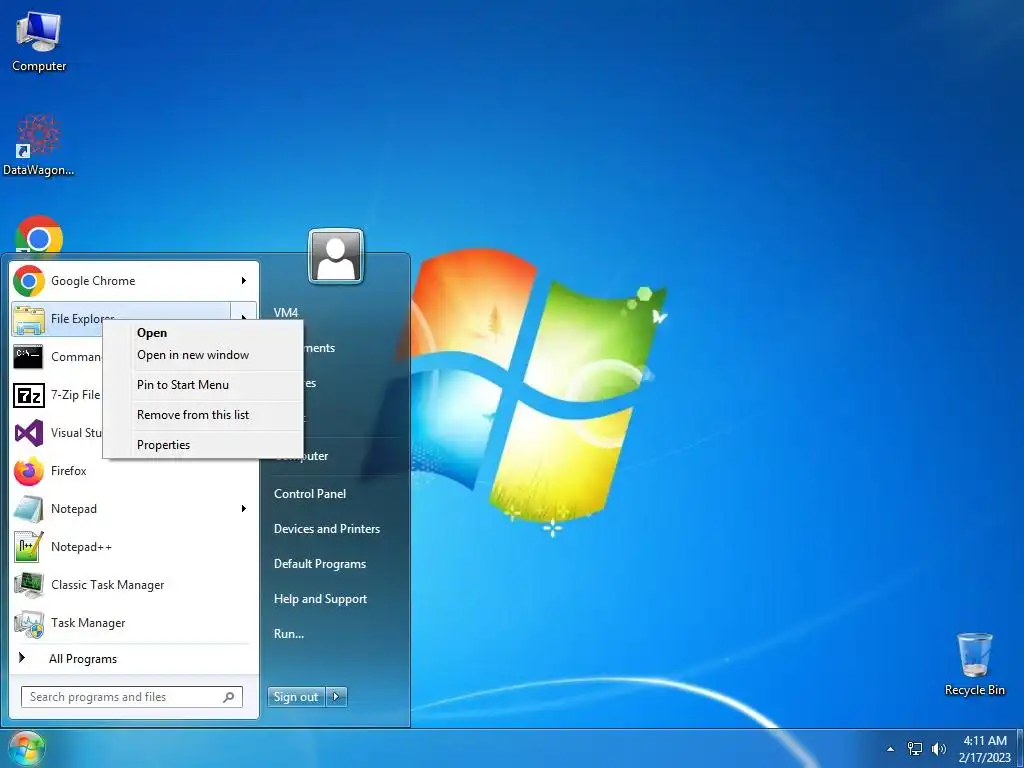This screenshot has width=1024, height=768.
Task: Open the VM4 user folder link
Action: tap(286, 313)
